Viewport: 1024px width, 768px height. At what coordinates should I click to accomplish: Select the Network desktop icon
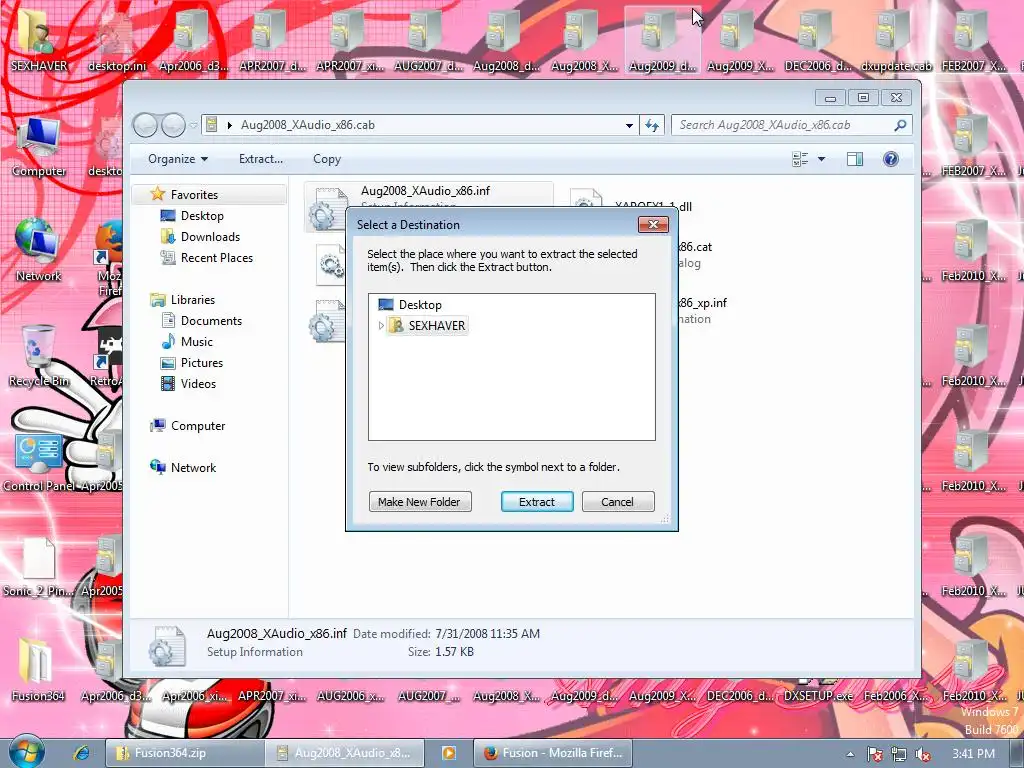[x=38, y=251]
